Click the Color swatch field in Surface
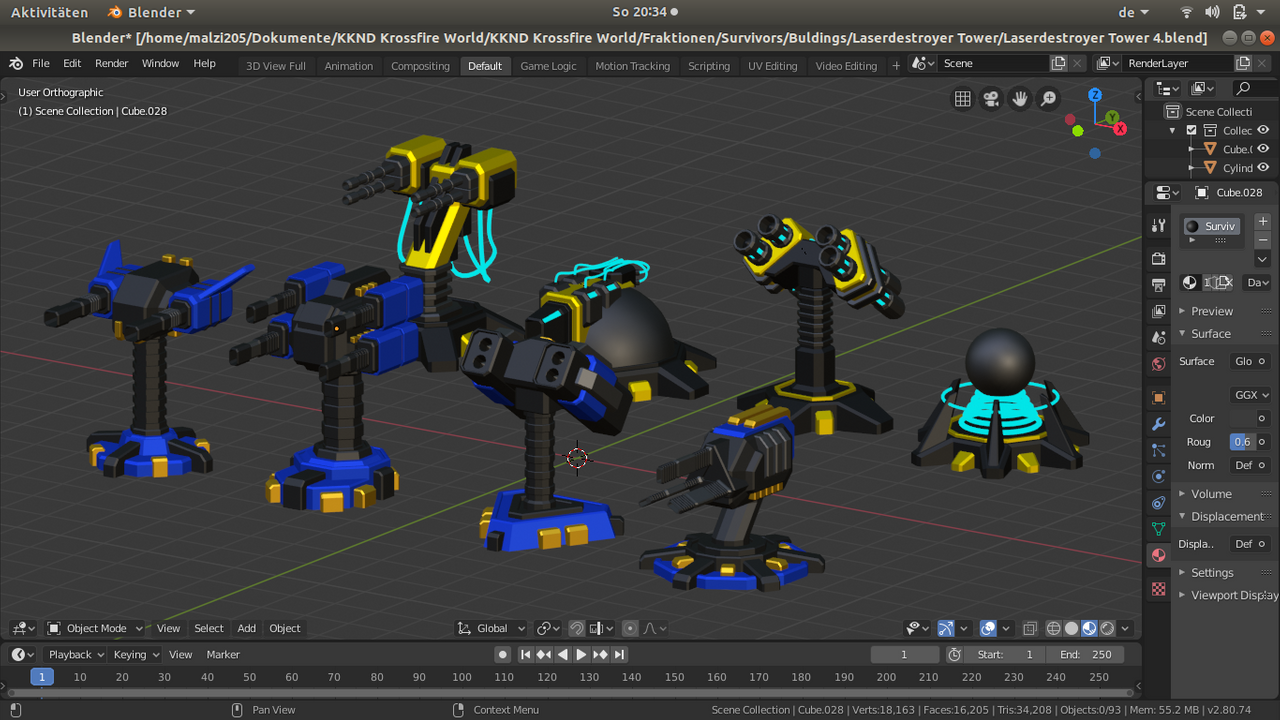The width and height of the screenshot is (1280, 720). (x=1242, y=418)
